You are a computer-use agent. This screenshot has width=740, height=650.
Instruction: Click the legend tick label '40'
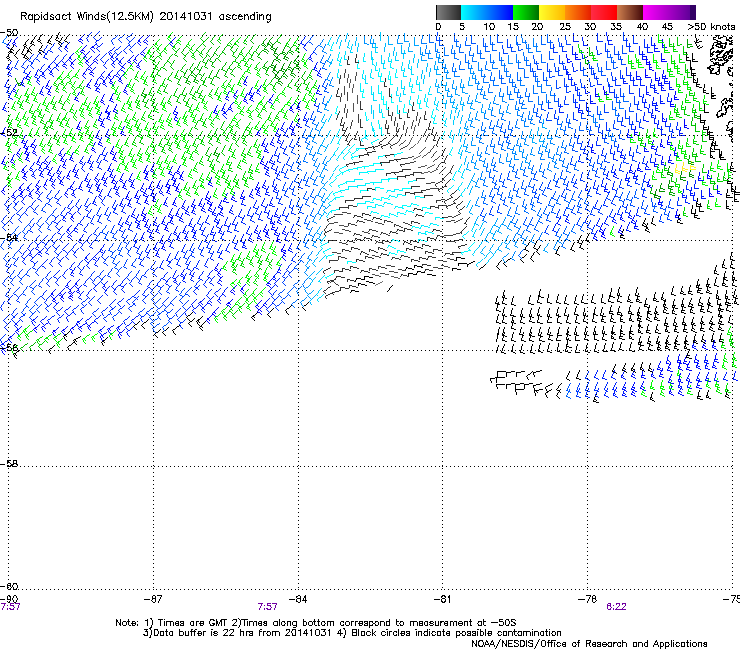click(642, 27)
